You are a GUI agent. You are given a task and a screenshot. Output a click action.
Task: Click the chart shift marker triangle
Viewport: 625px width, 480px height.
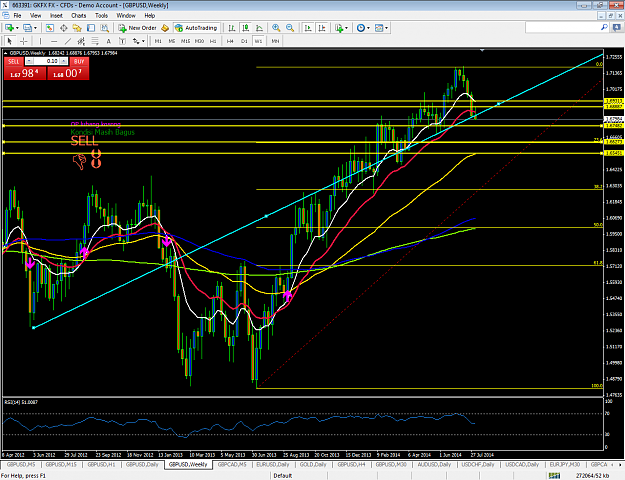pos(482,51)
